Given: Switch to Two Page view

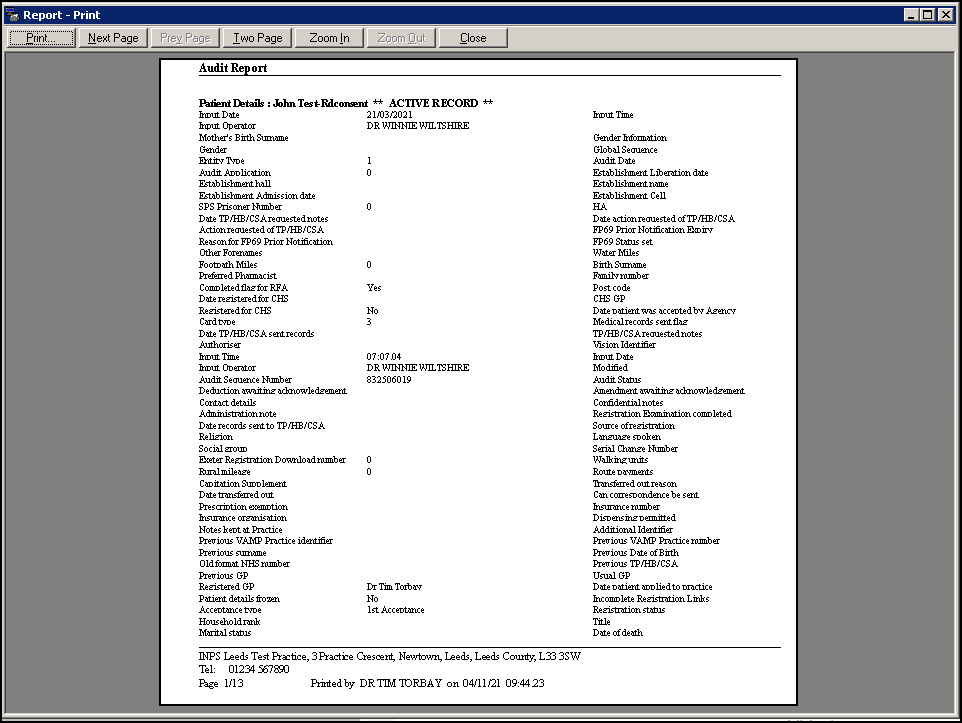Looking at the screenshot, I should [x=258, y=38].
